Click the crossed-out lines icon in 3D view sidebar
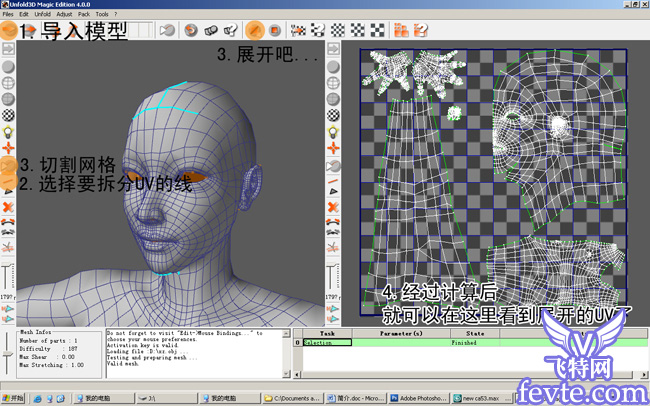Viewport: 650px width, 406px height. point(8,248)
